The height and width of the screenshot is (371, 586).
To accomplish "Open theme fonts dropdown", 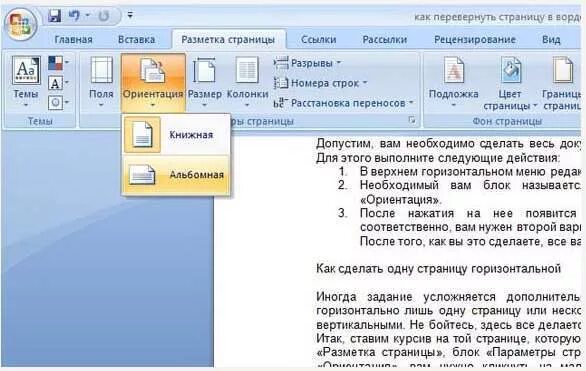I will click(x=58, y=83).
